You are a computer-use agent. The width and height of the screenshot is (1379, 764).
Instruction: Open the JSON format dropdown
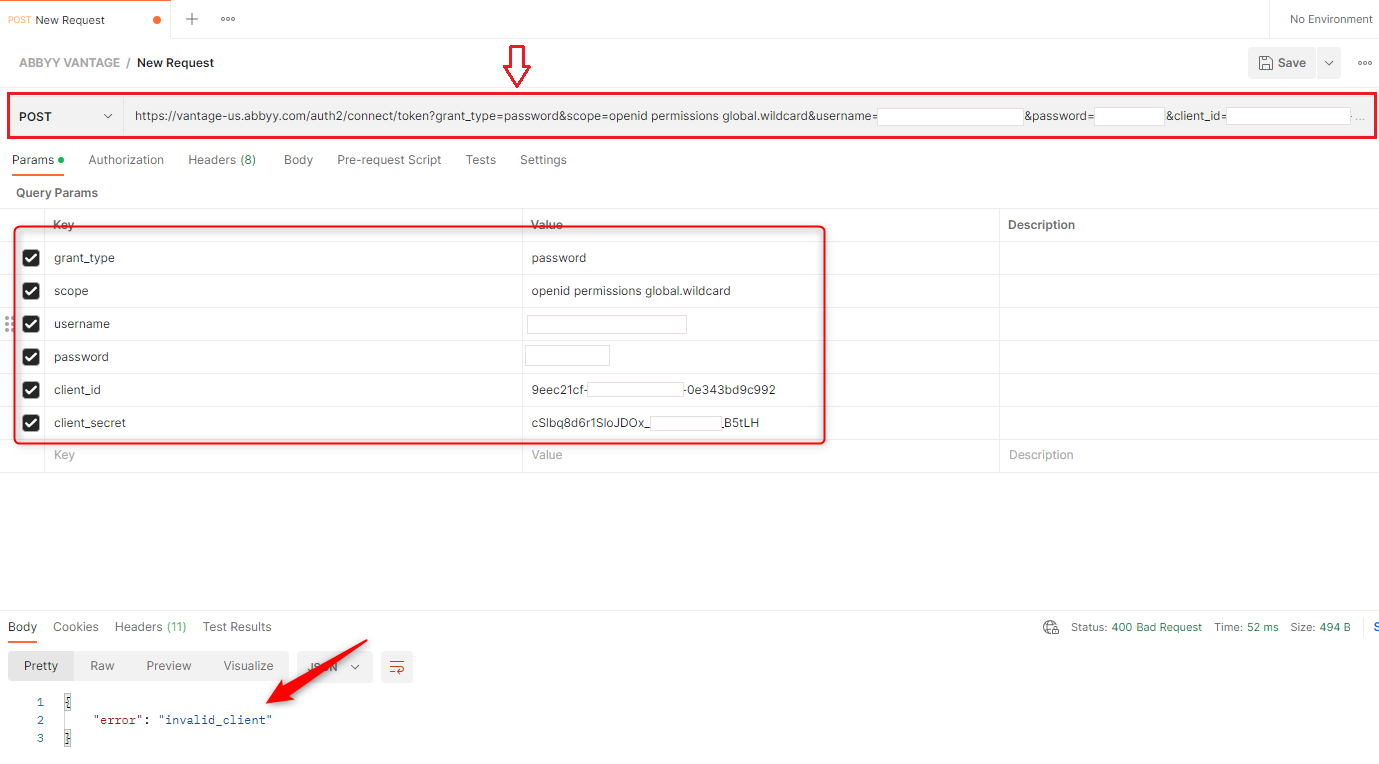pos(335,666)
